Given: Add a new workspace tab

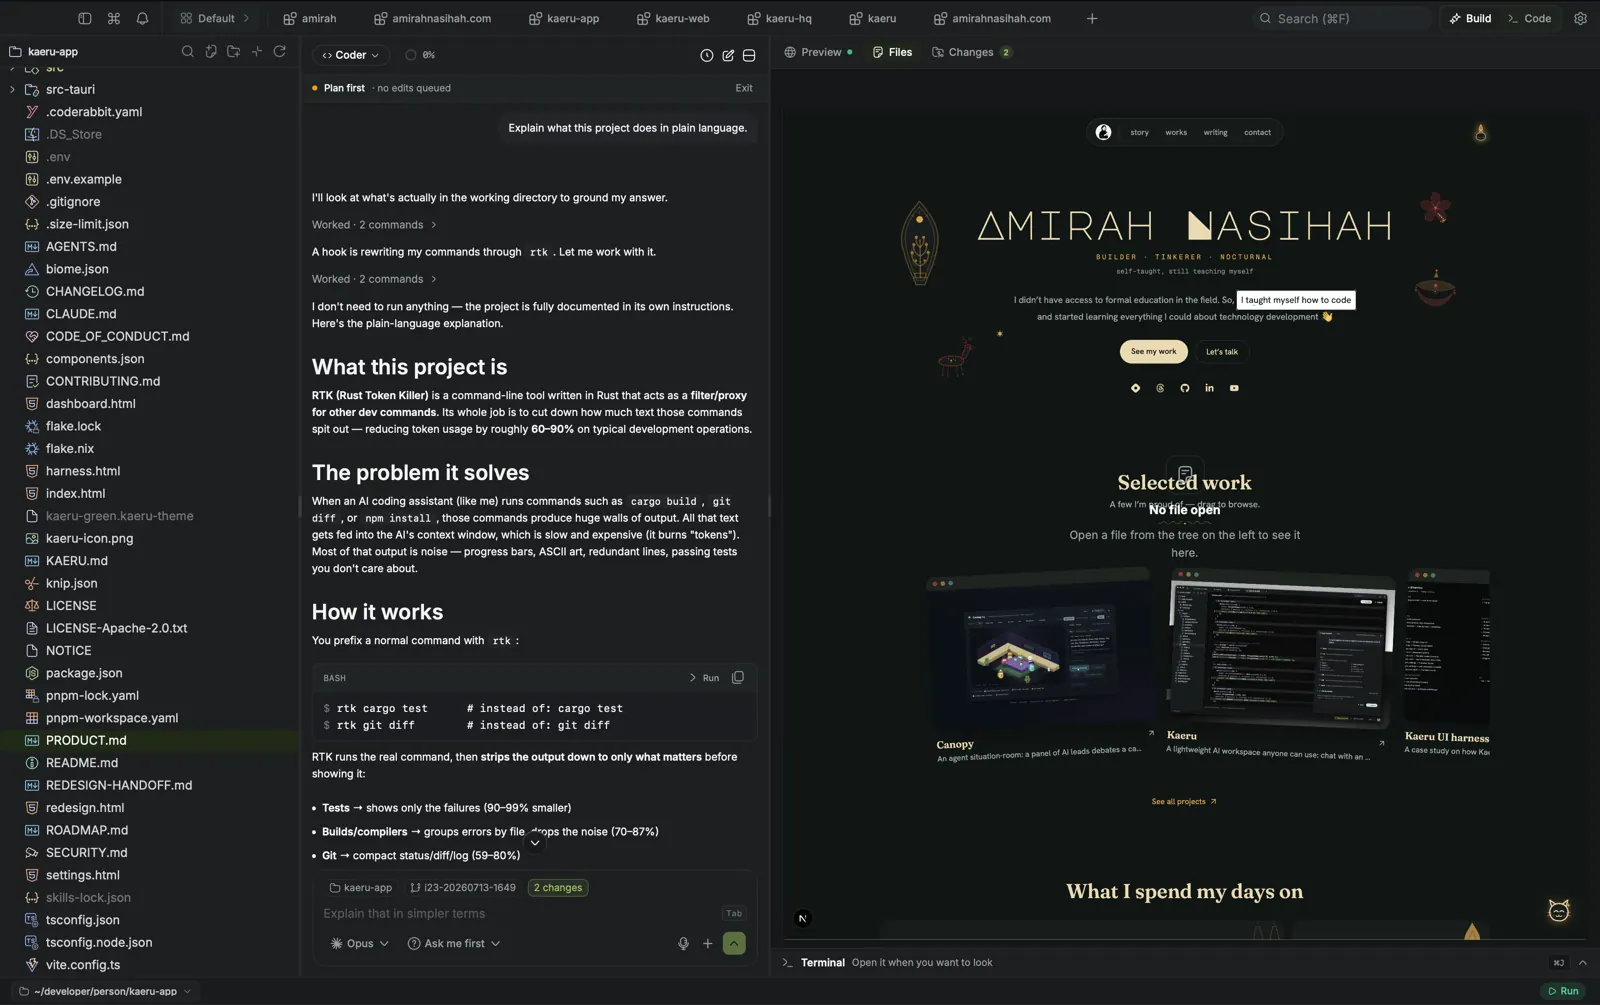Looking at the screenshot, I should 1092,18.
